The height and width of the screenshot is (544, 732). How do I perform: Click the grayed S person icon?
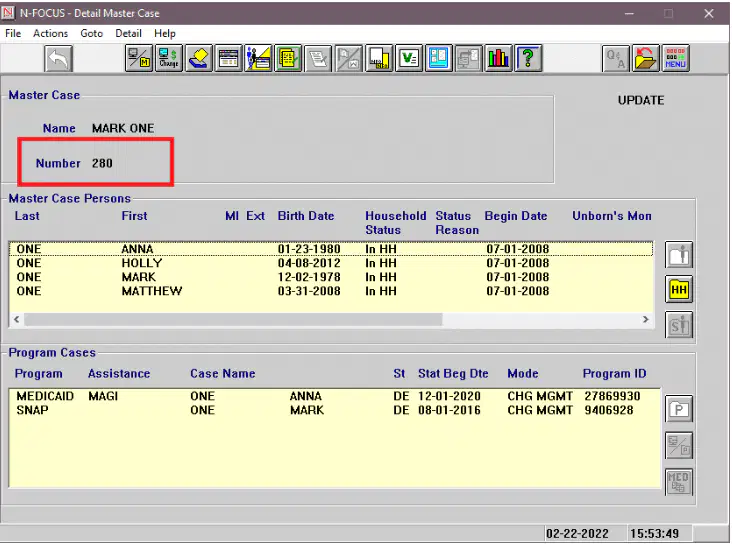[679, 325]
